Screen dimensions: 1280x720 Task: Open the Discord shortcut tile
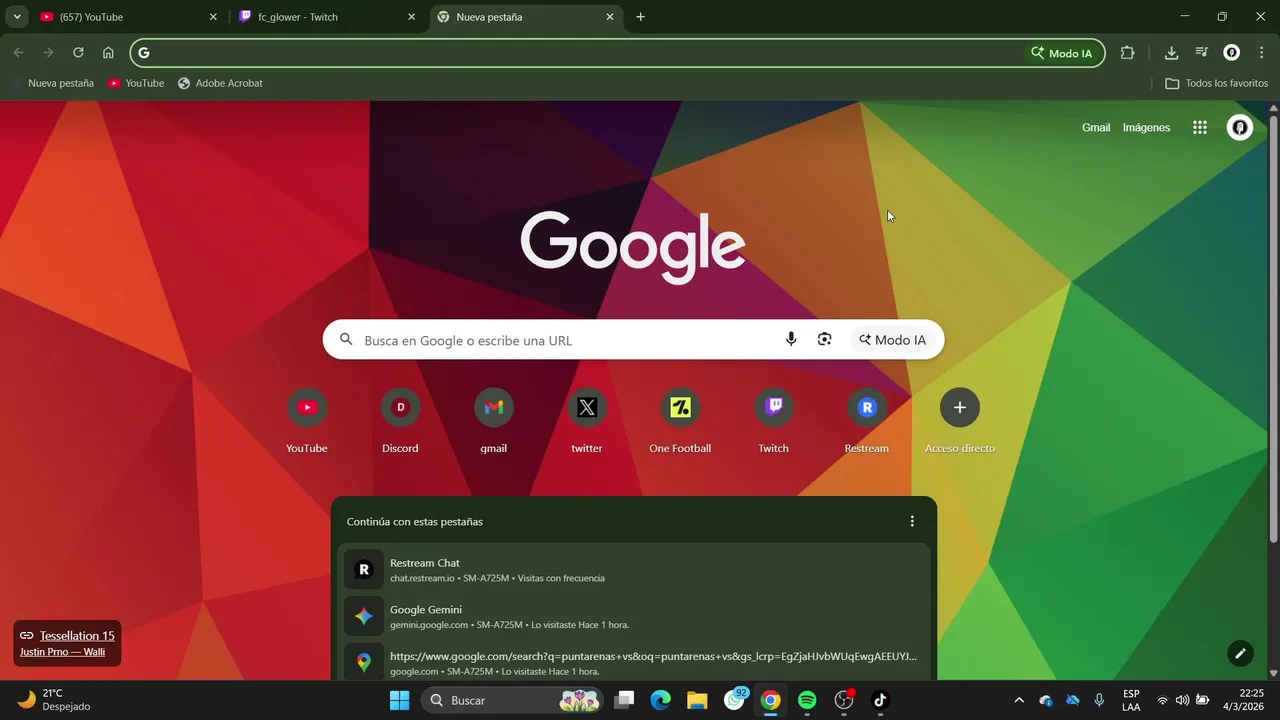400,421
